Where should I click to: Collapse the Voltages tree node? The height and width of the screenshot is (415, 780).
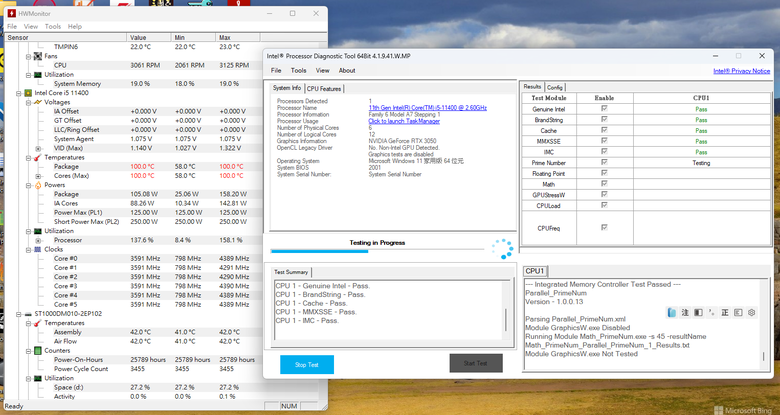[28, 102]
